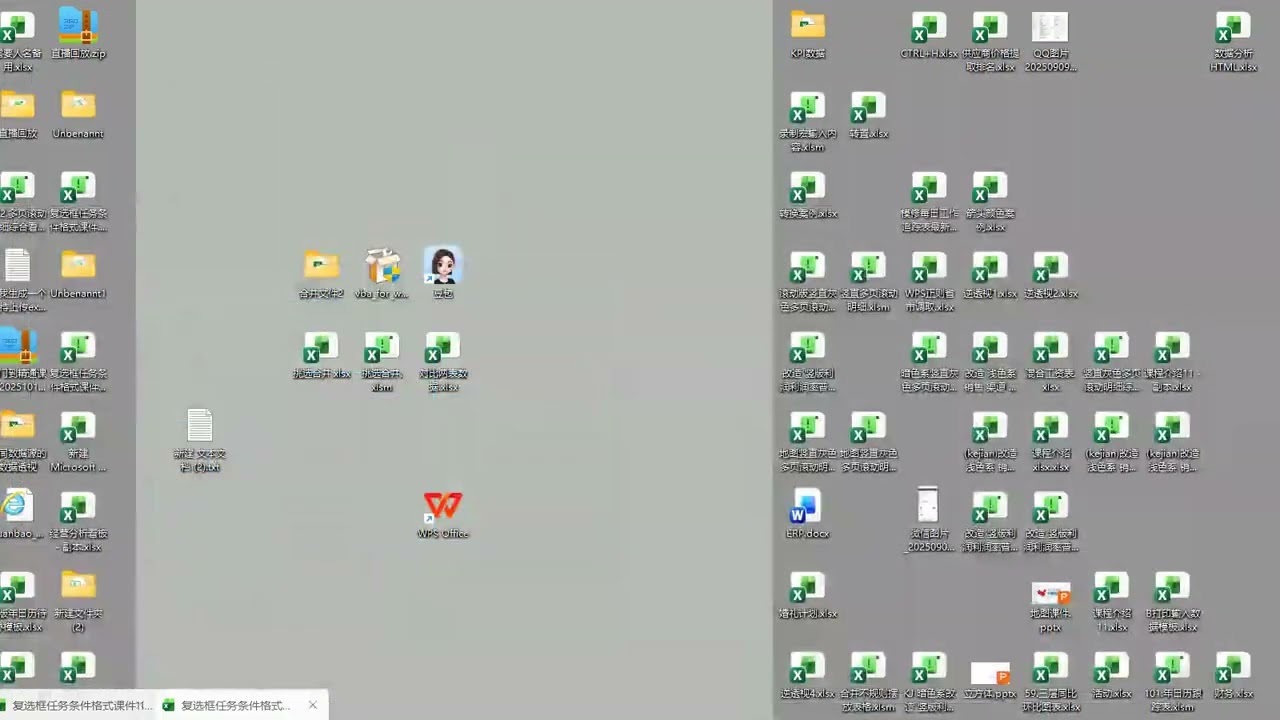
Task: Open the KPI数据 folder
Action: pos(808,34)
